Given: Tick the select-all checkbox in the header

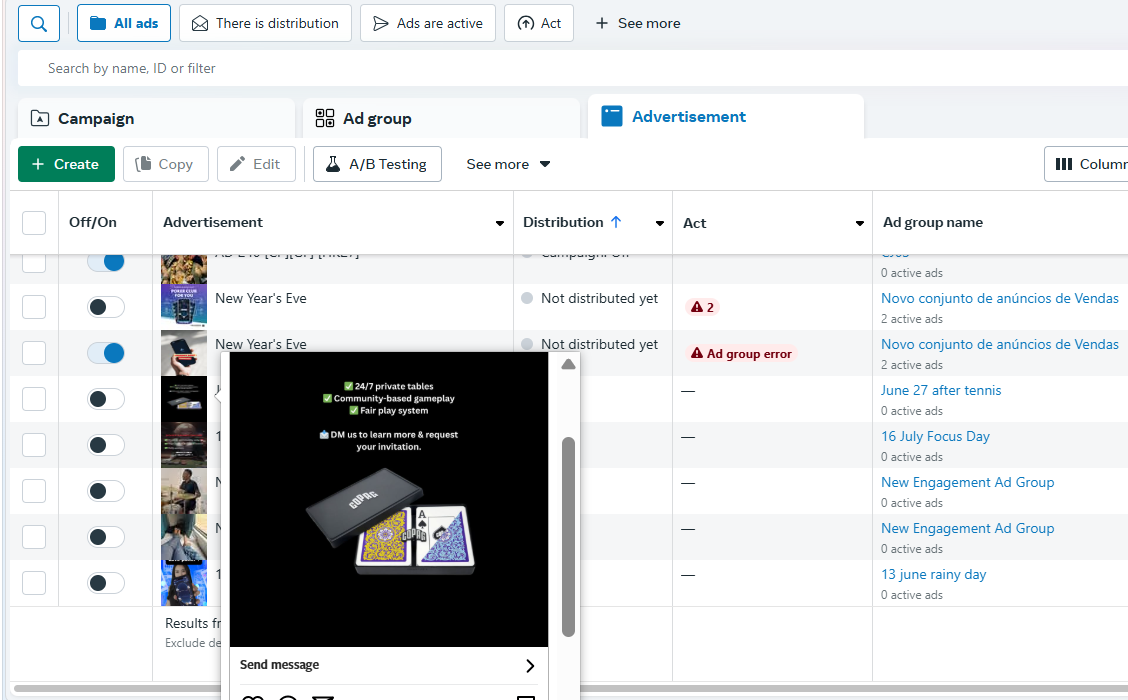Looking at the screenshot, I should click(34, 223).
